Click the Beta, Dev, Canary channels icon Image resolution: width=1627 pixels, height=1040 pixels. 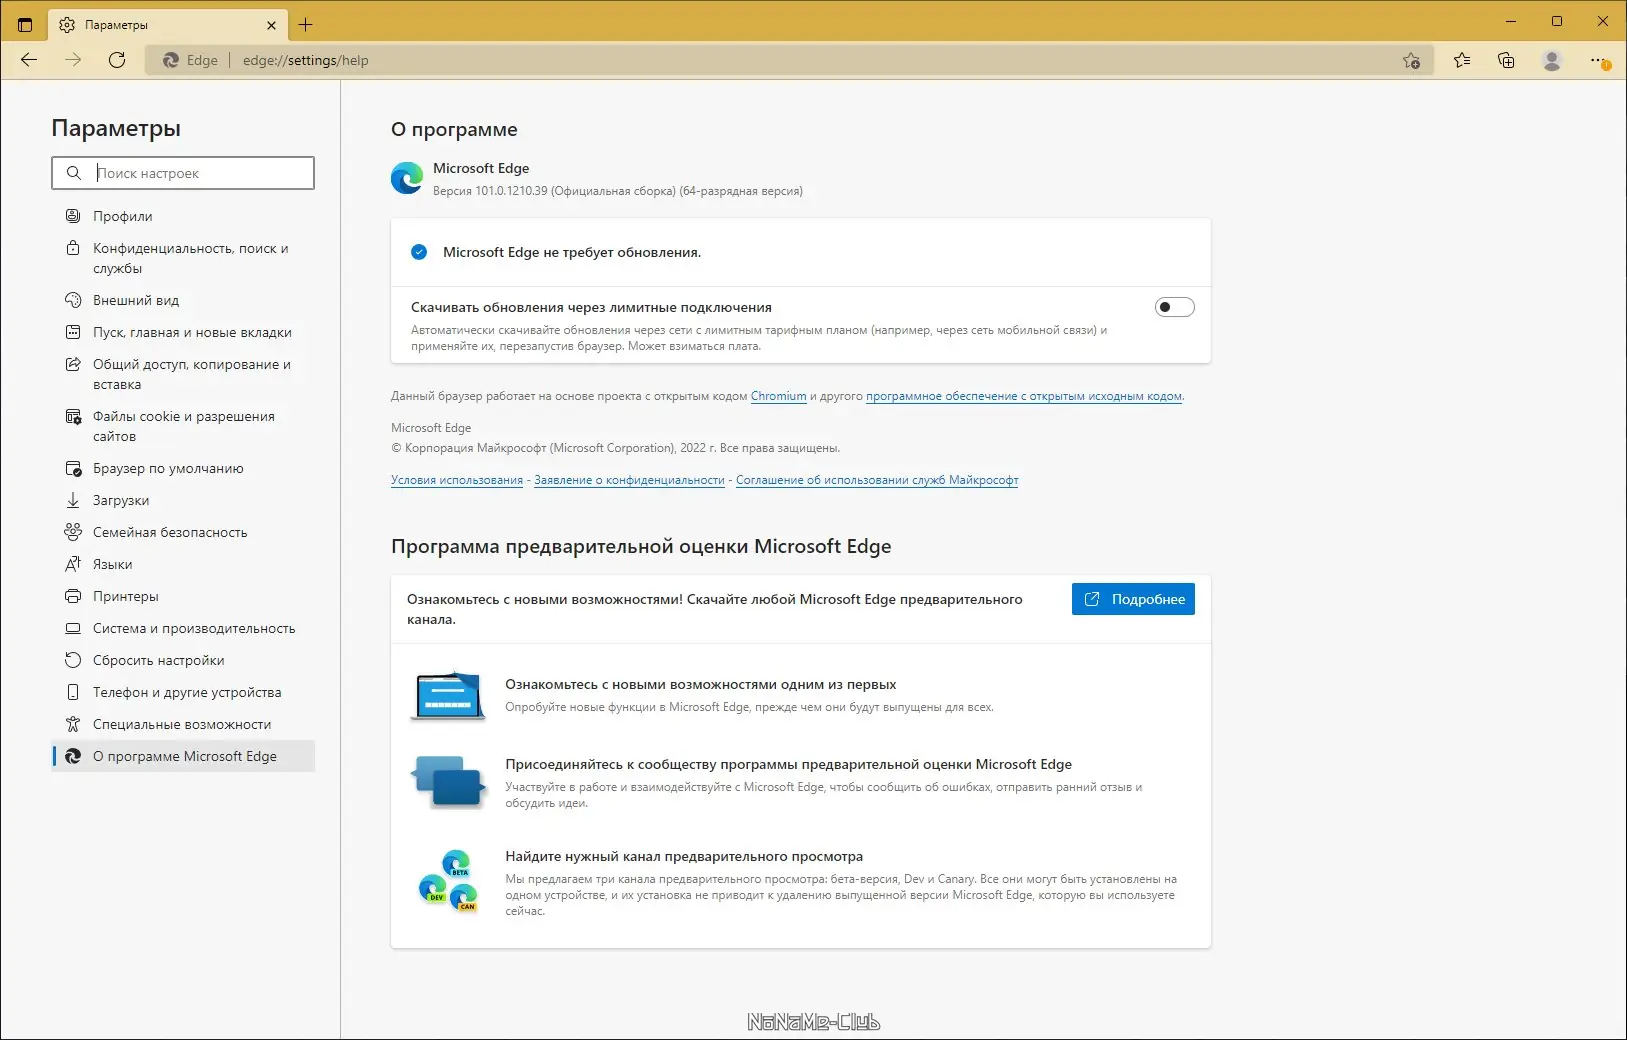click(x=448, y=881)
